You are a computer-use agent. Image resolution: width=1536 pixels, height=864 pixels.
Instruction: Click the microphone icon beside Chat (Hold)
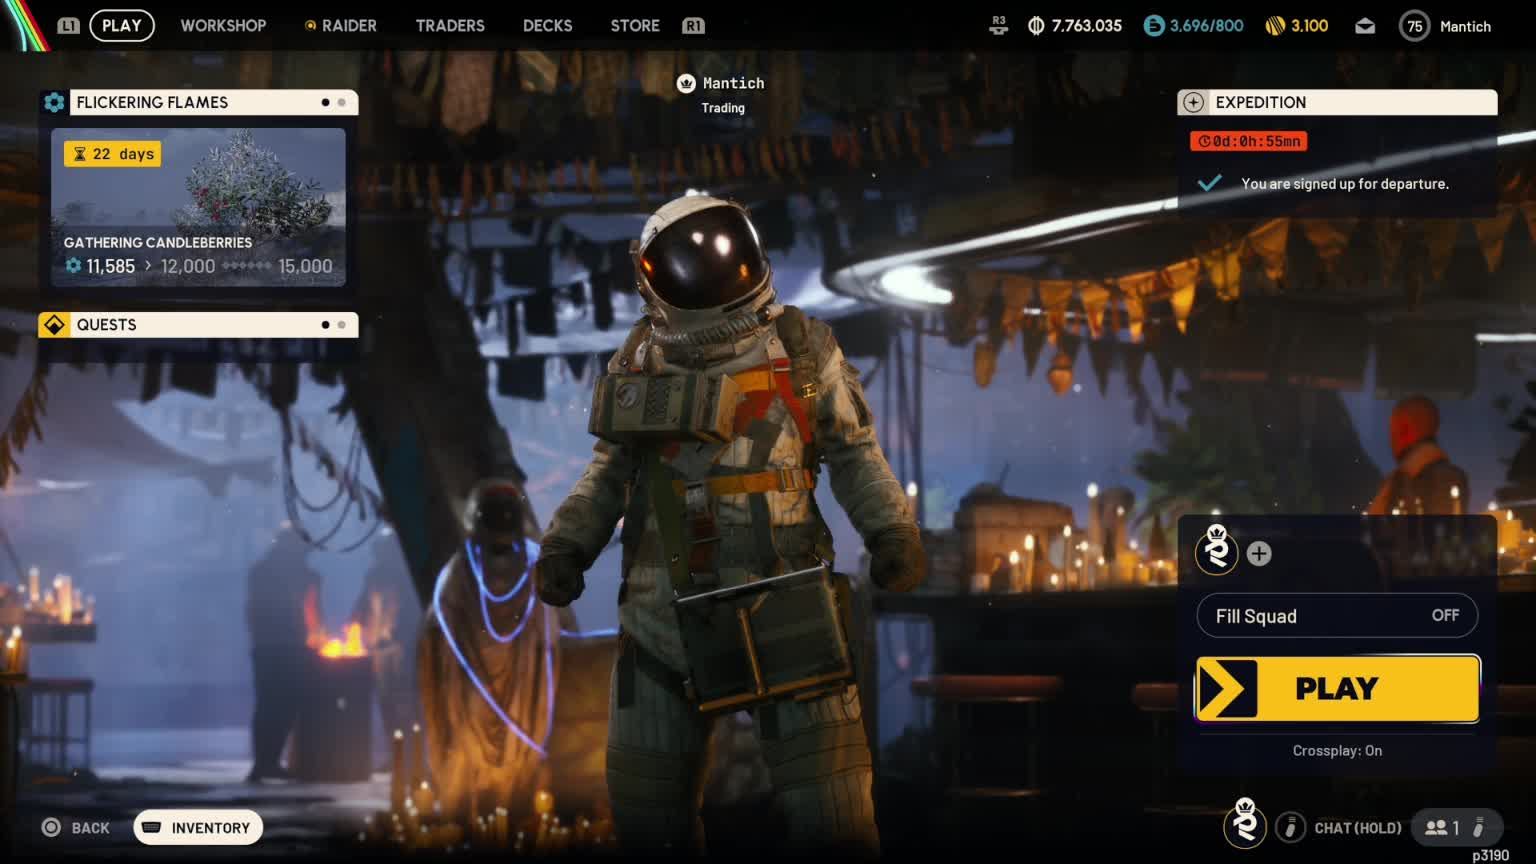click(1291, 828)
